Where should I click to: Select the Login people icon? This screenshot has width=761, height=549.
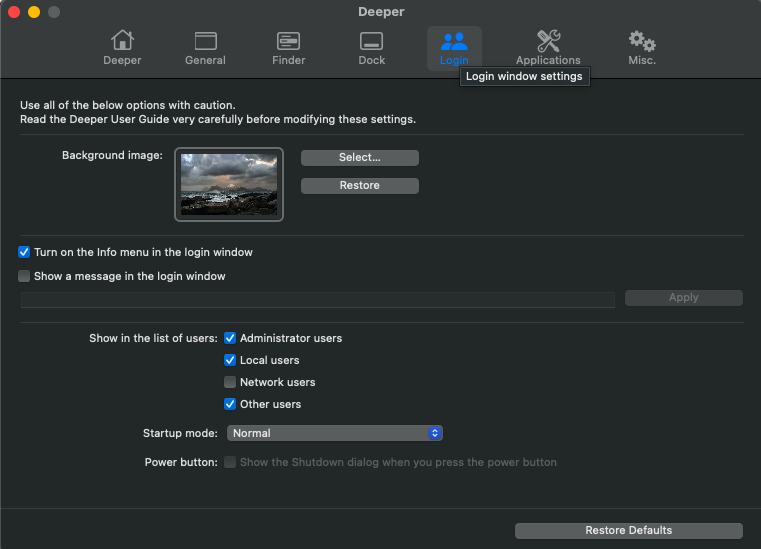pyautogui.click(x=454, y=48)
